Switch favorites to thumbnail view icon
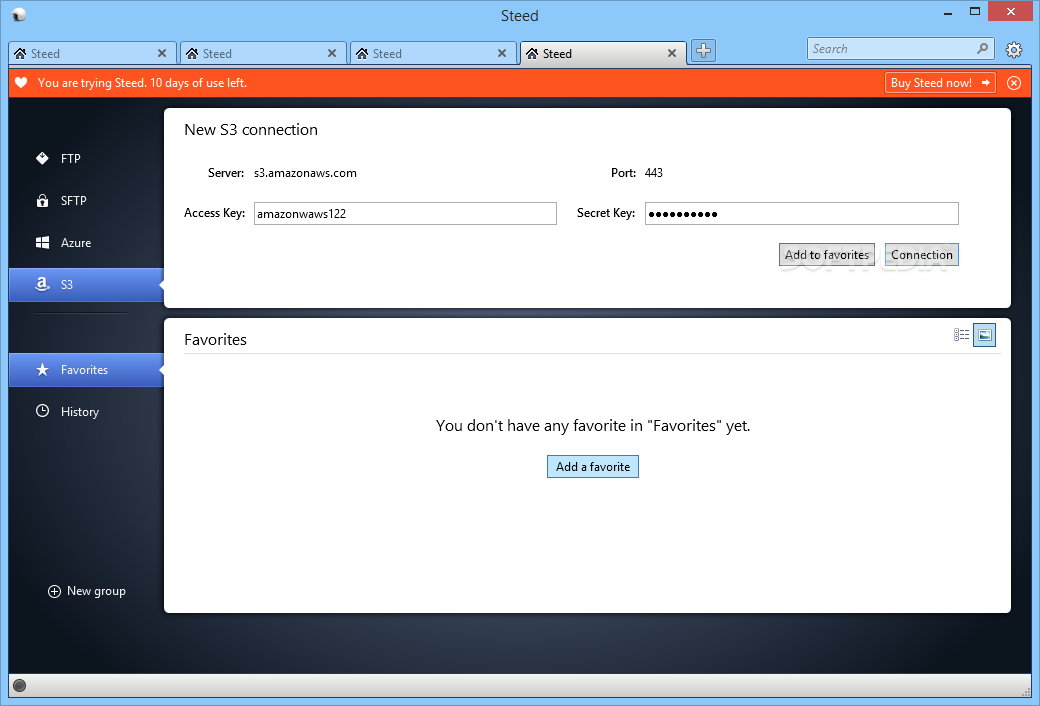 (x=984, y=335)
